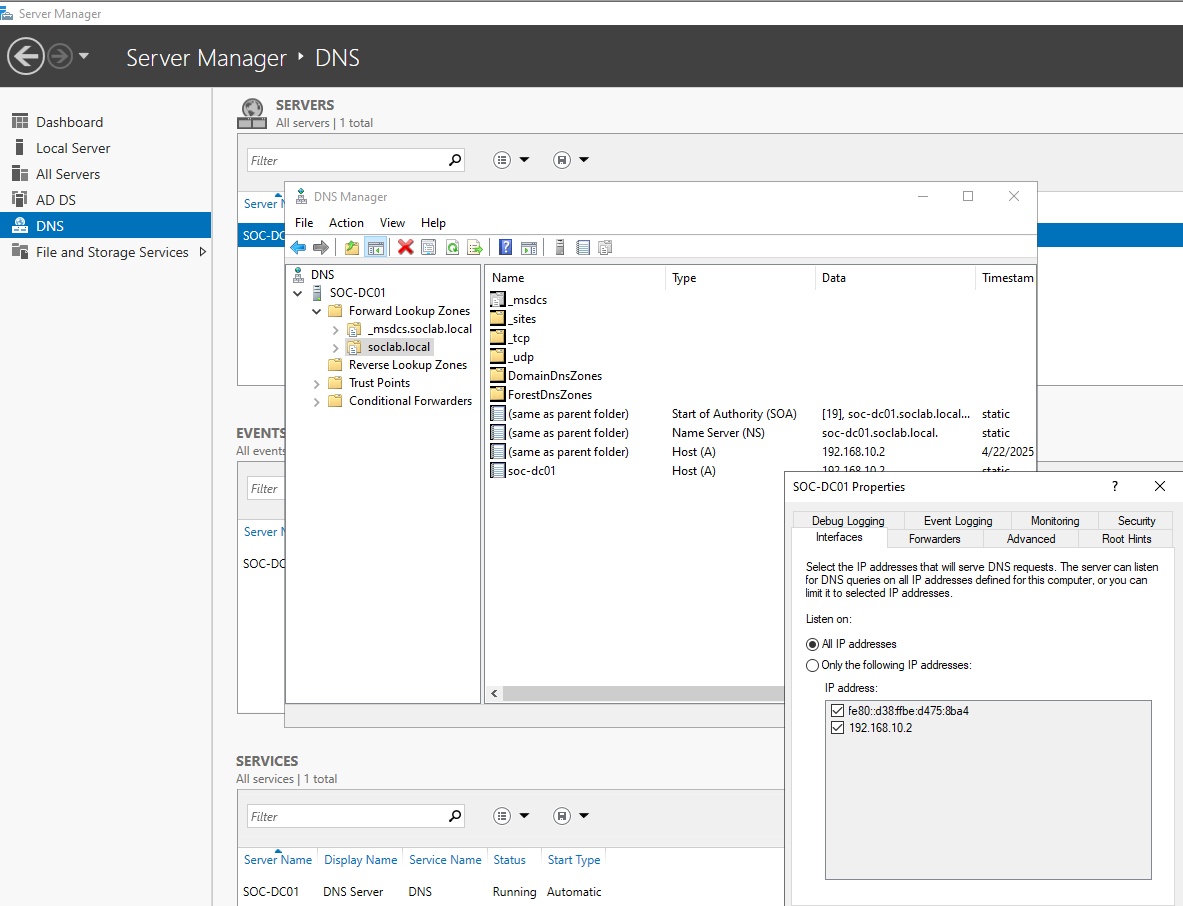Sort services by Display Name column
Viewport: 1183px width, 906px height.
coord(361,860)
